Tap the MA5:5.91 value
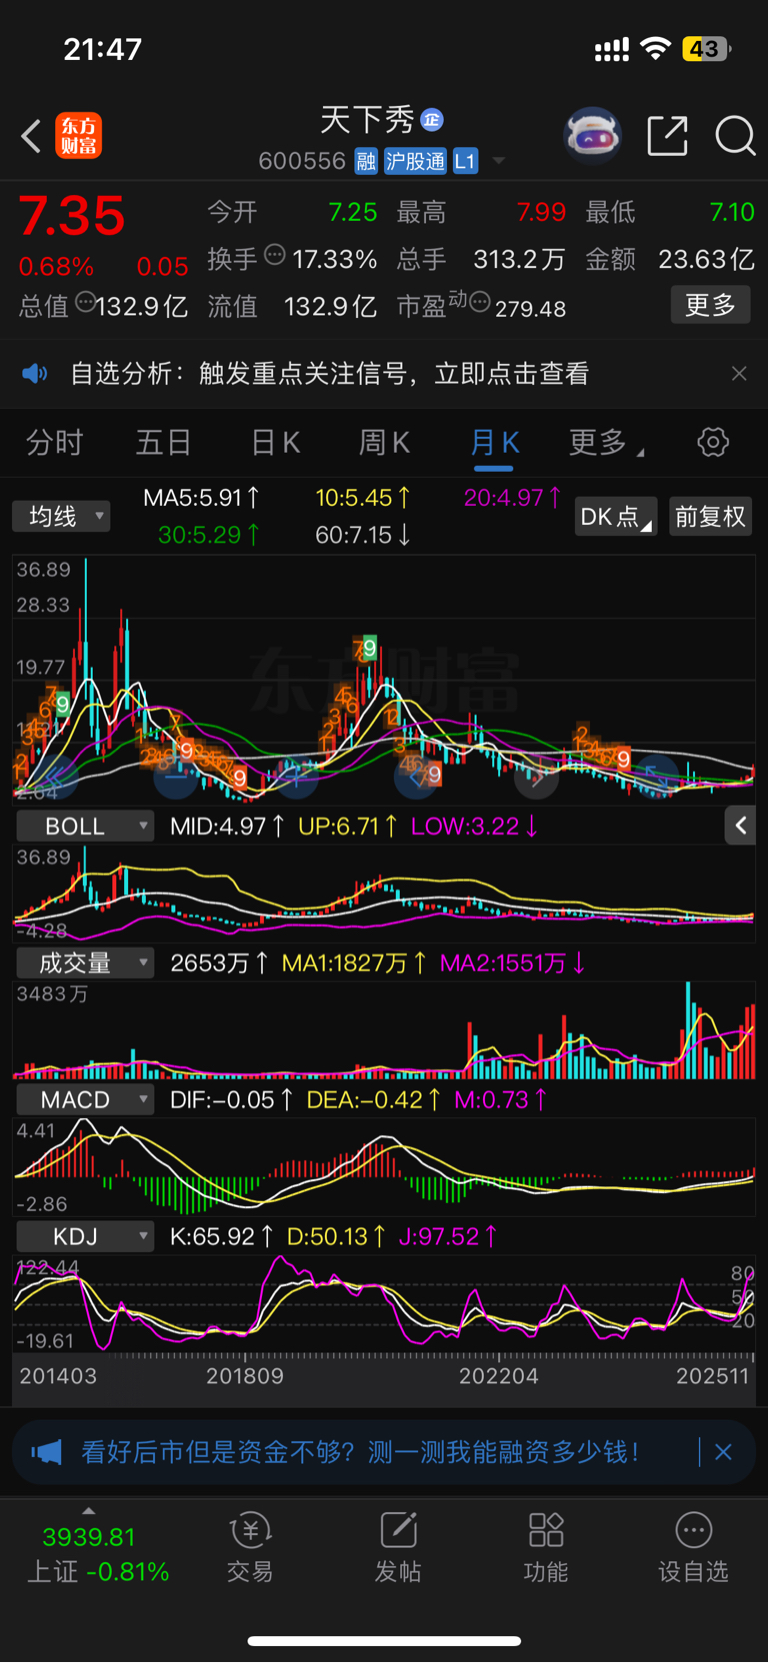The height and width of the screenshot is (1663, 768). pos(201,498)
